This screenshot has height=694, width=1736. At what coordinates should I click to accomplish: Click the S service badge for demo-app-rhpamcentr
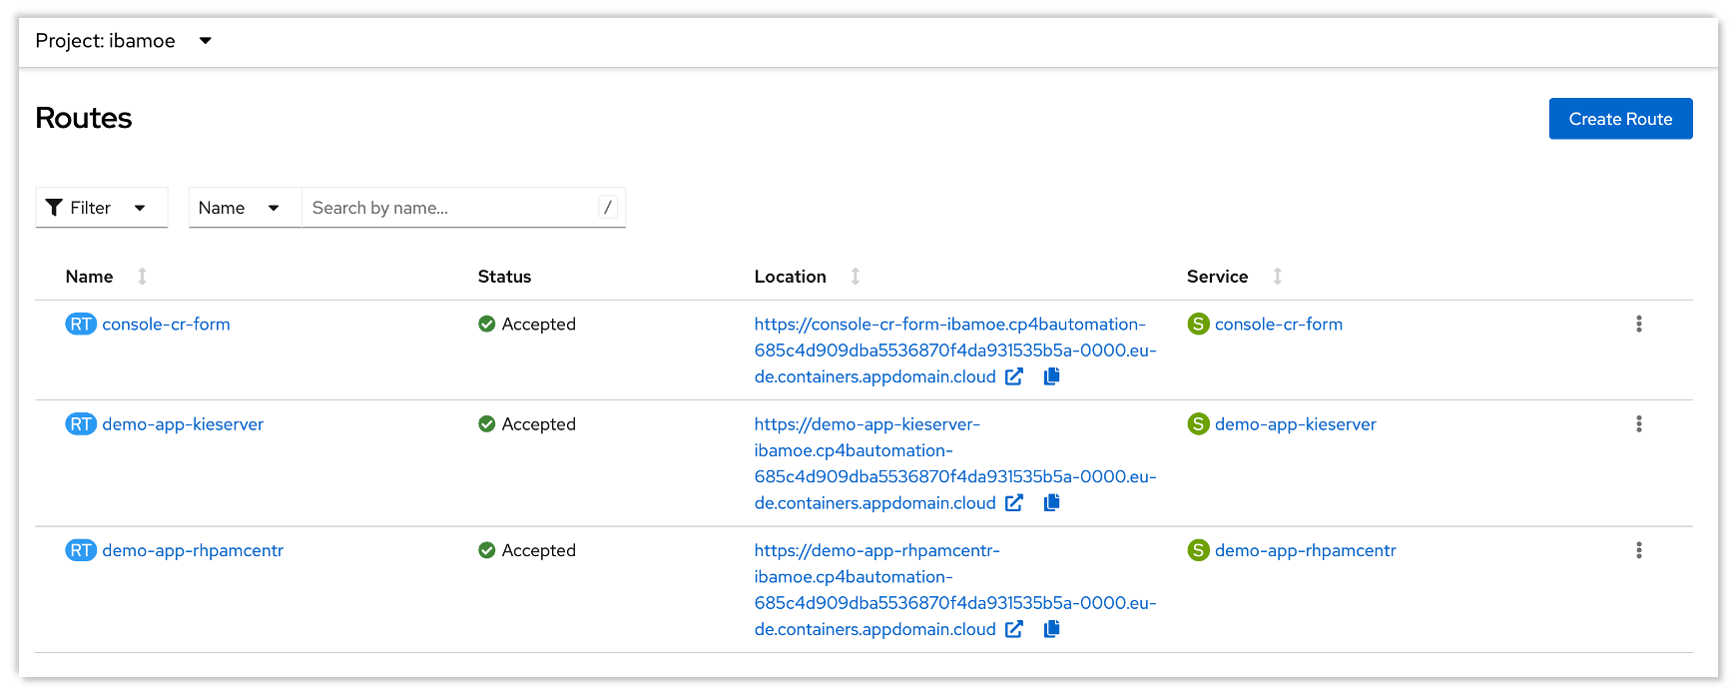tap(1198, 550)
